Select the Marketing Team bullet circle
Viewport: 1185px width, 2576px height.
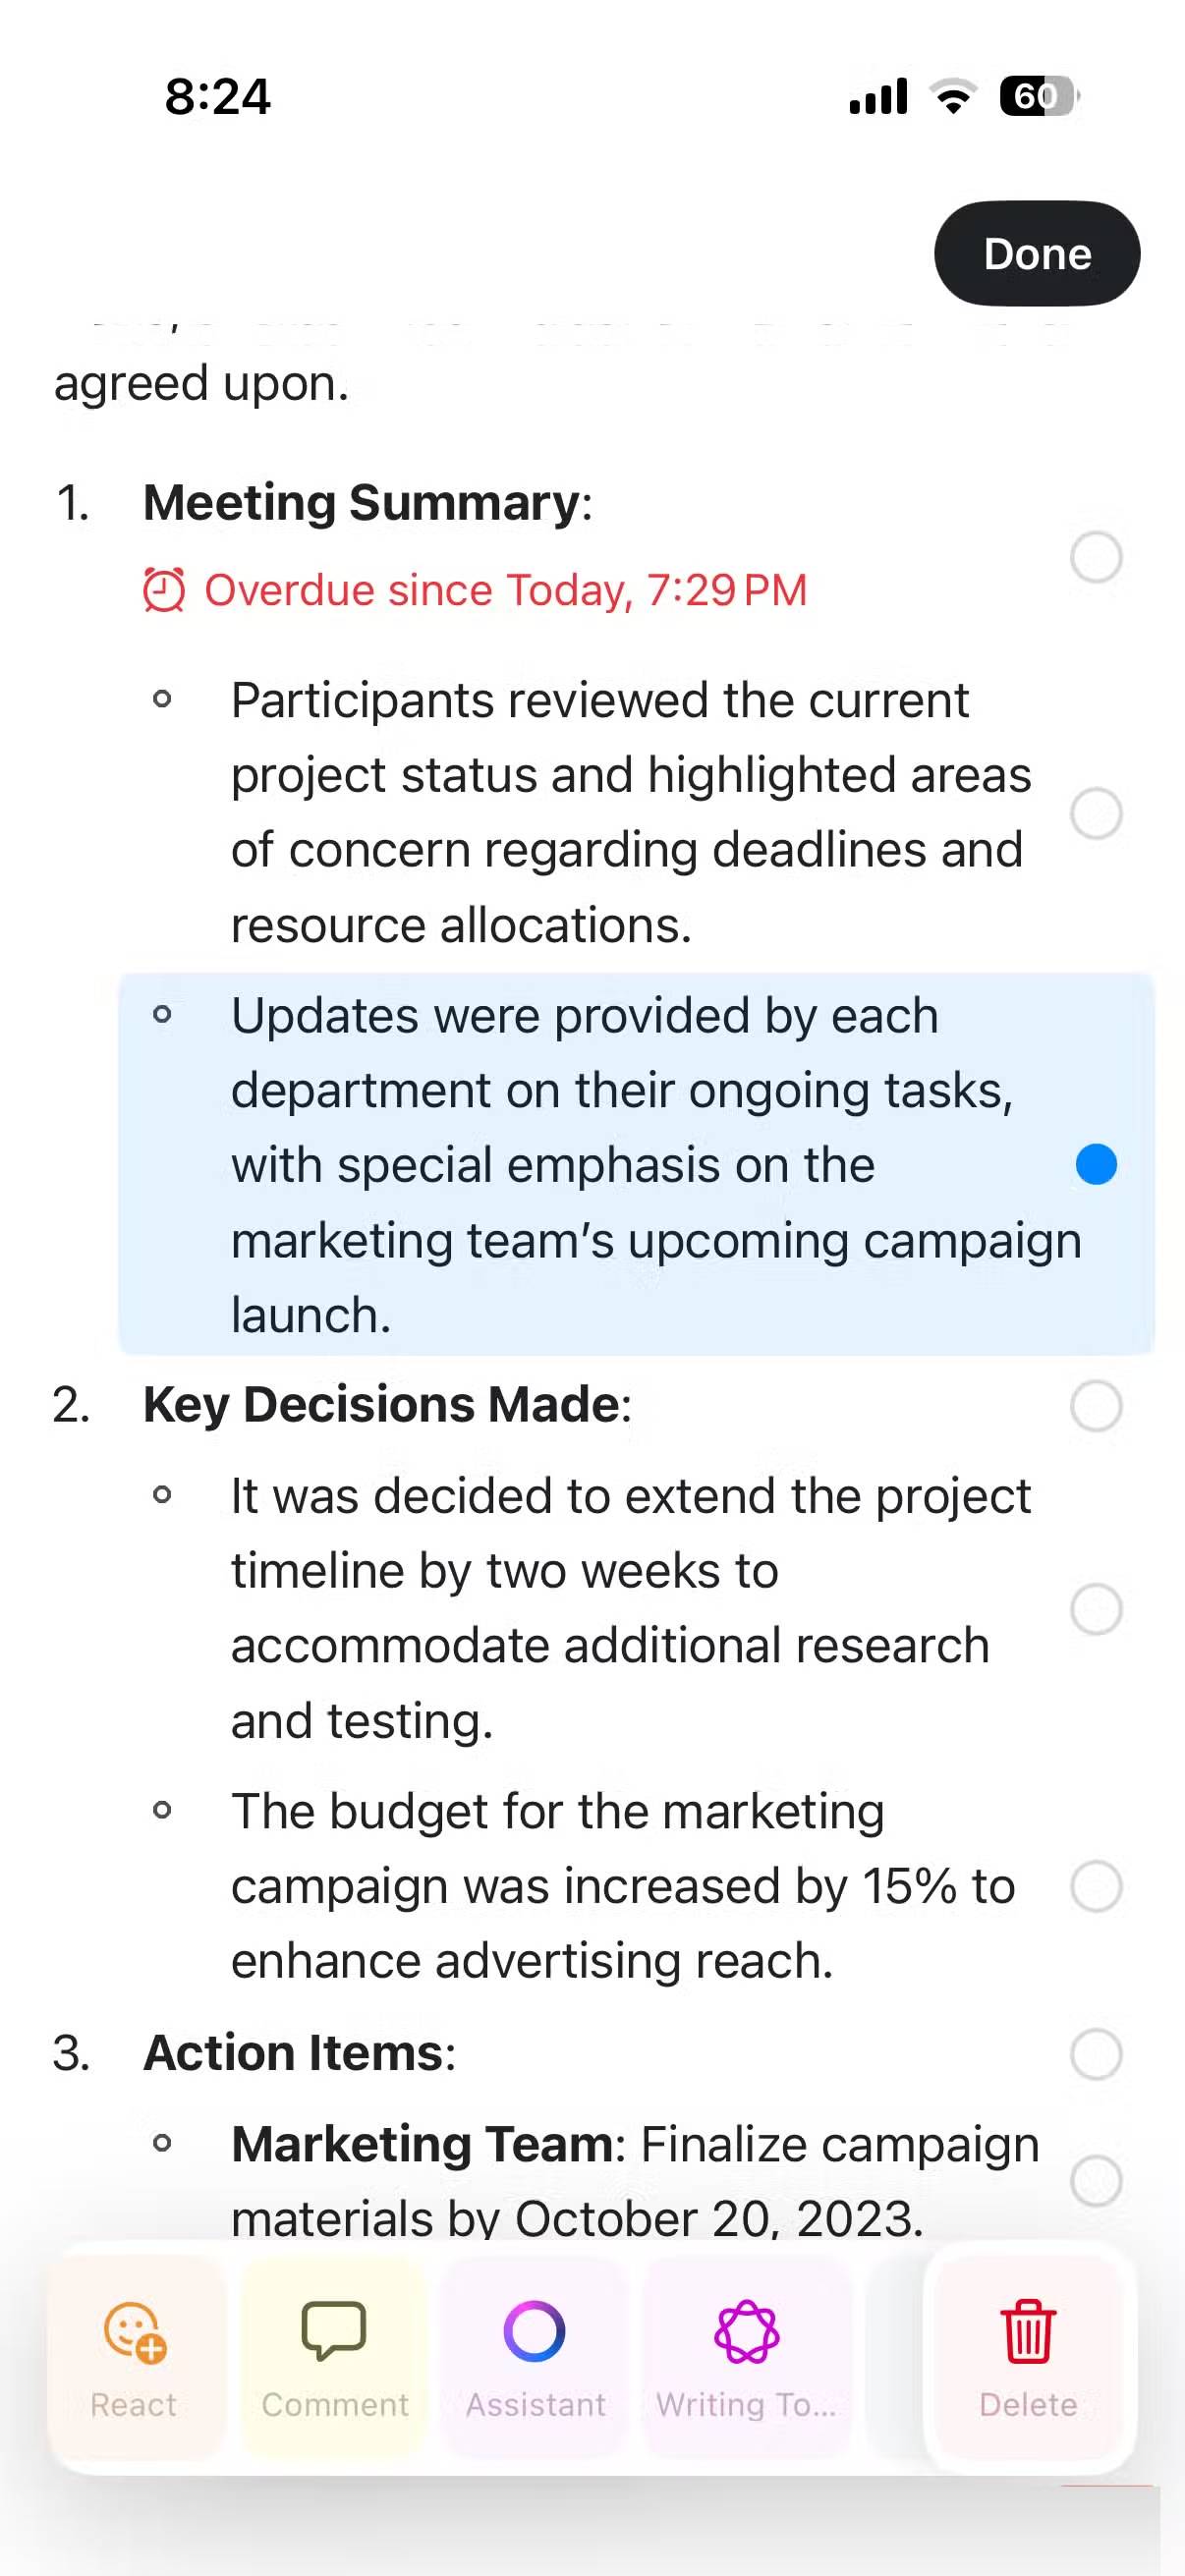pos(1096,2180)
